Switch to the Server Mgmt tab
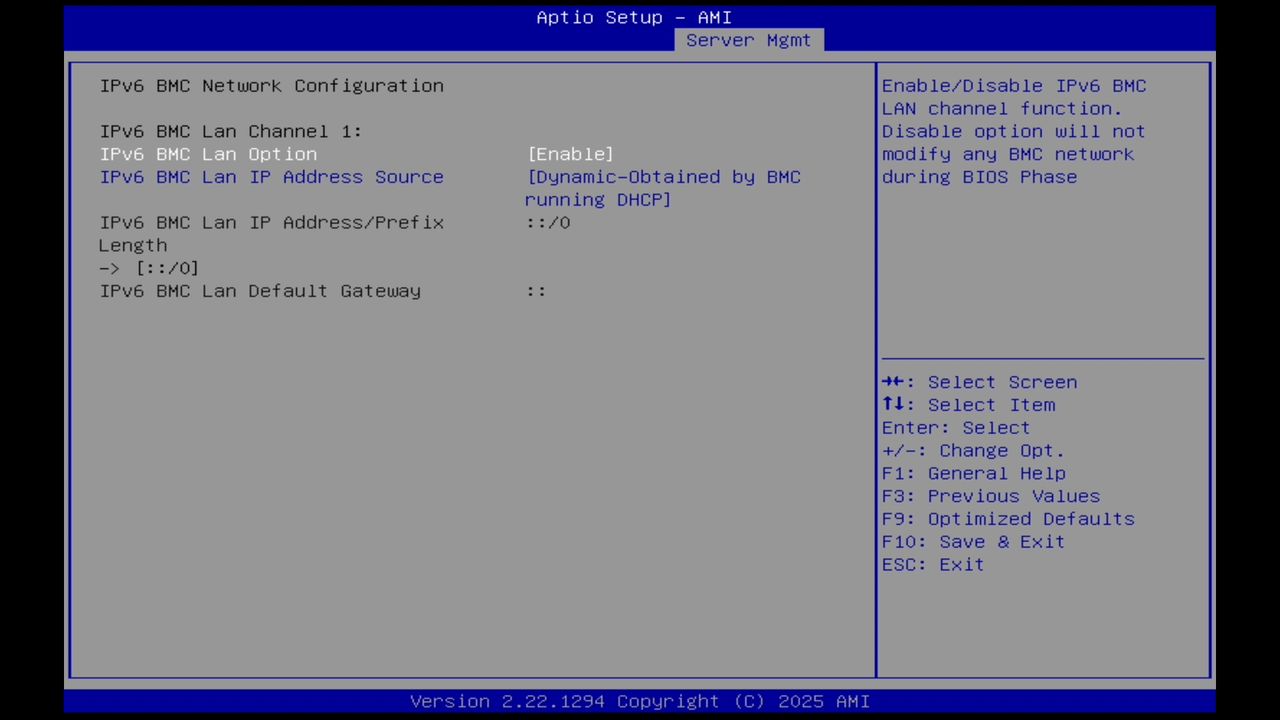1280x720 pixels. [x=748, y=40]
